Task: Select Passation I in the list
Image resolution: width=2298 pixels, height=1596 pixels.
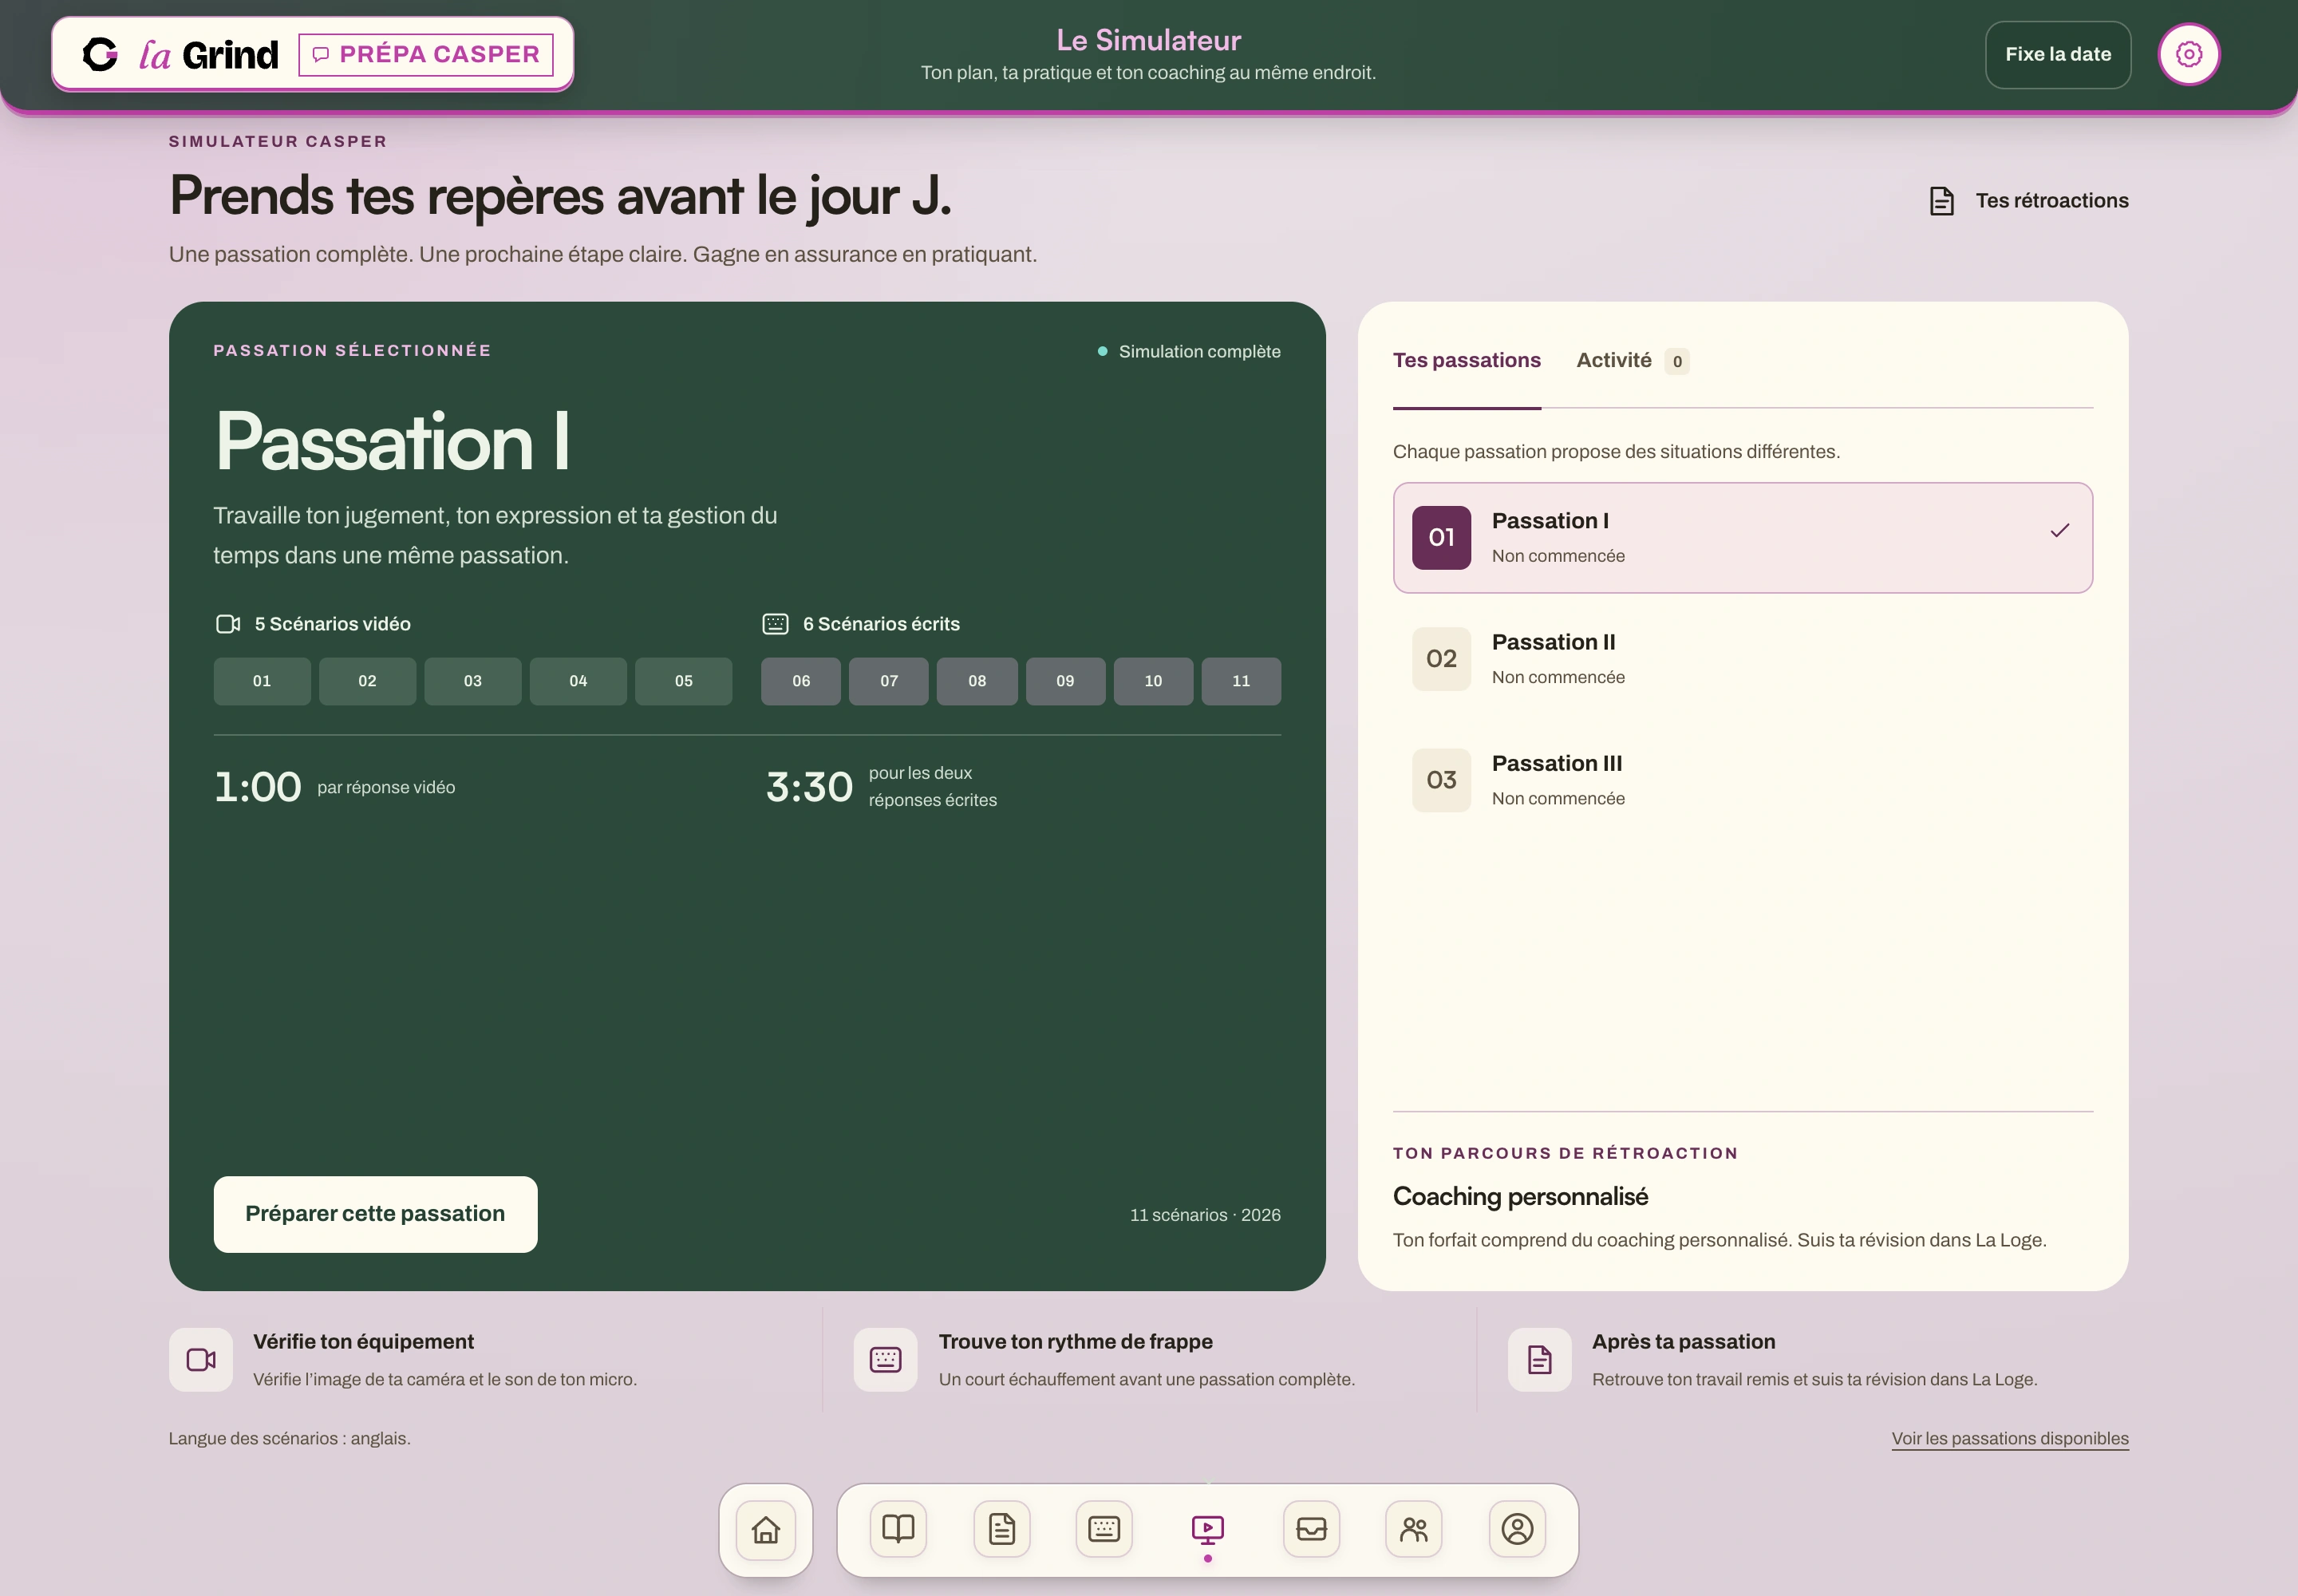Action: pyautogui.click(x=1743, y=538)
